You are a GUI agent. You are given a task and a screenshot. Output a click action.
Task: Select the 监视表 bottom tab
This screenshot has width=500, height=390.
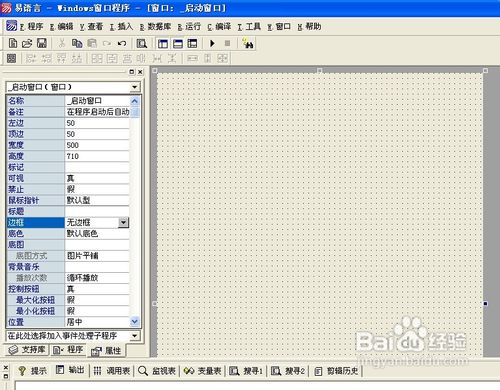tap(157, 371)
